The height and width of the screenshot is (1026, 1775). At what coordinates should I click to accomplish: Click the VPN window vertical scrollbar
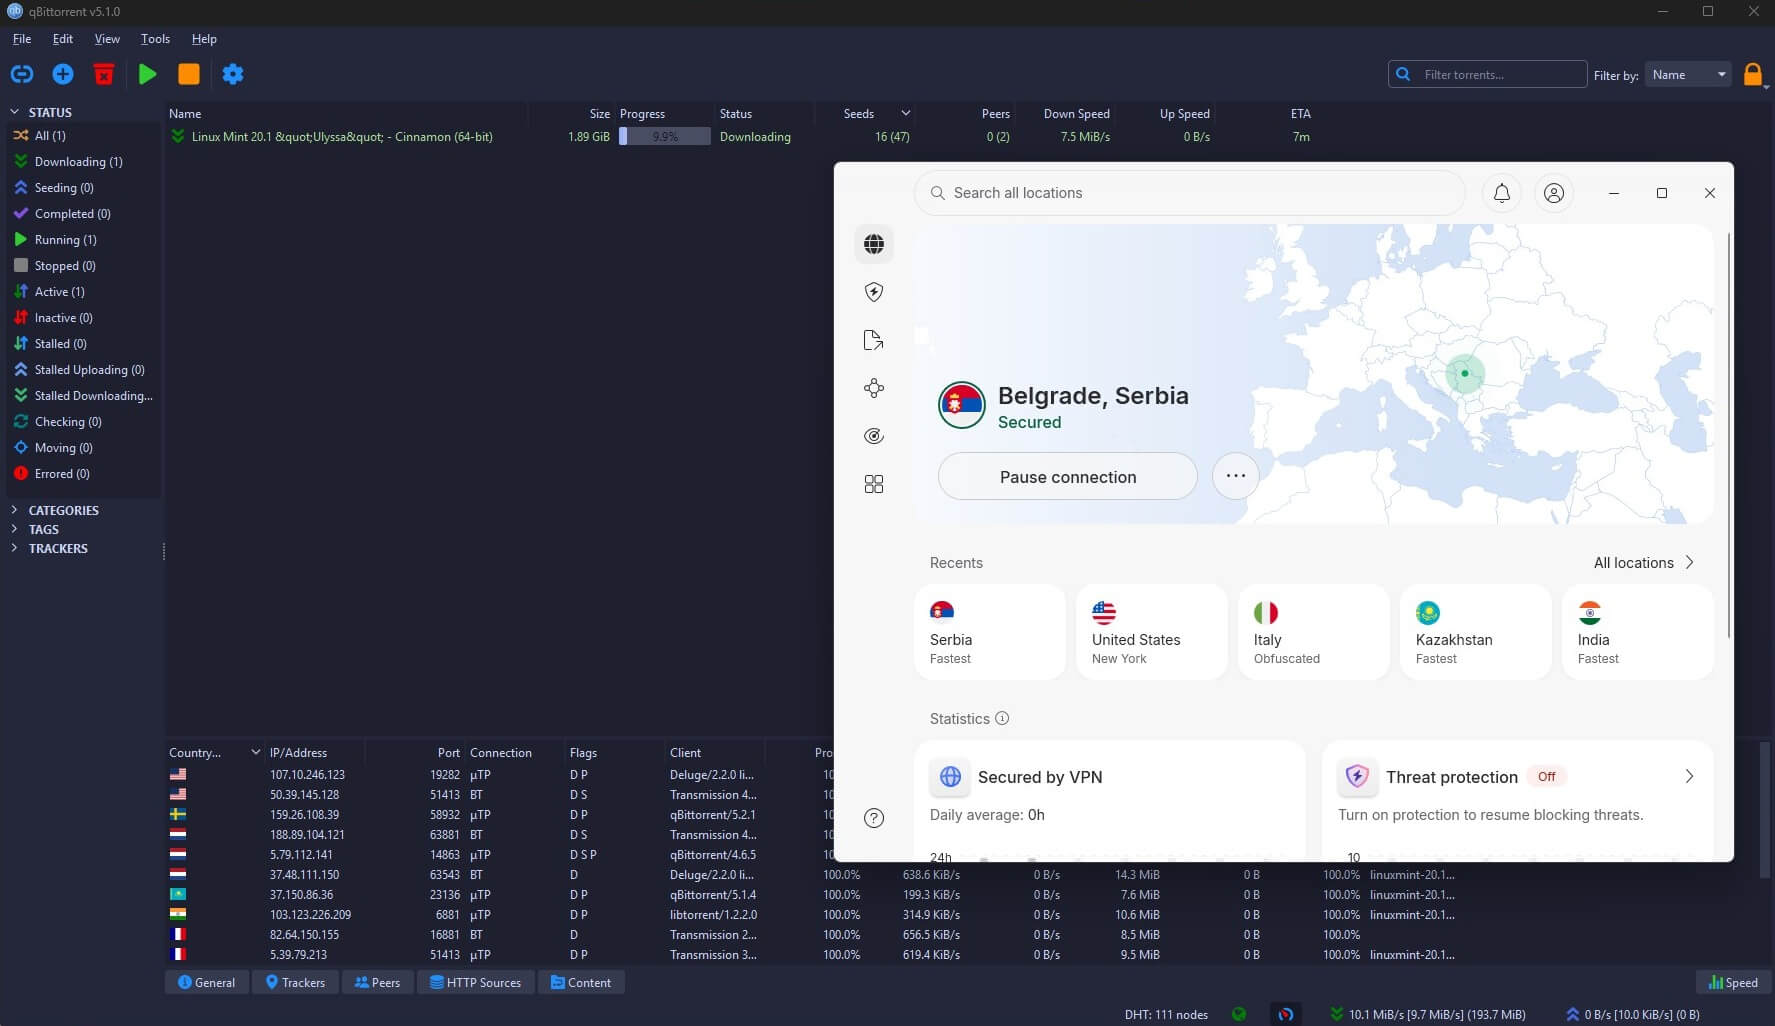click(1729, 435)
